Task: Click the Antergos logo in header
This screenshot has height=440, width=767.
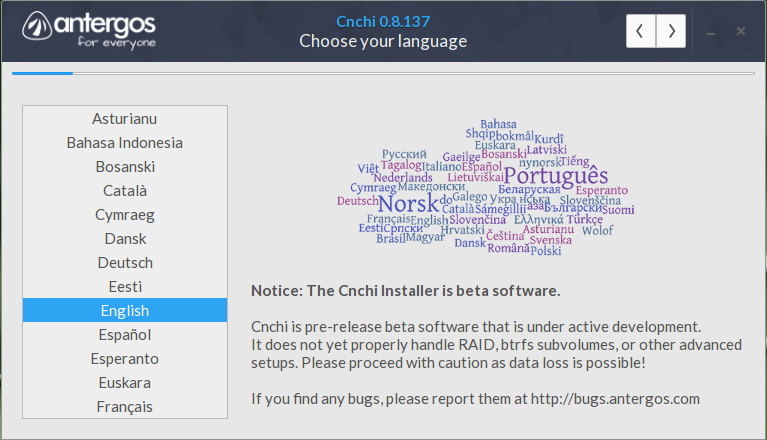Action: click(89, 30)
